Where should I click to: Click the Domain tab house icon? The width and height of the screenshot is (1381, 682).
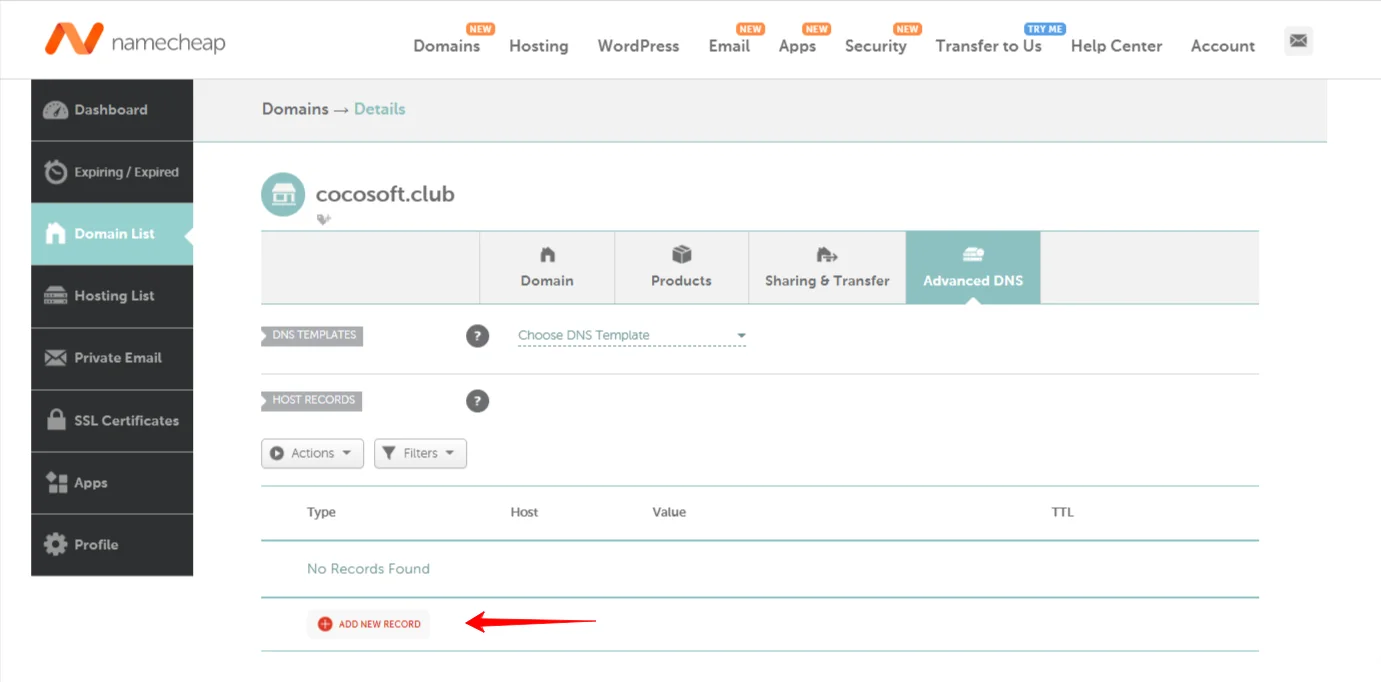pyautogui.click(x=547, y=254)
